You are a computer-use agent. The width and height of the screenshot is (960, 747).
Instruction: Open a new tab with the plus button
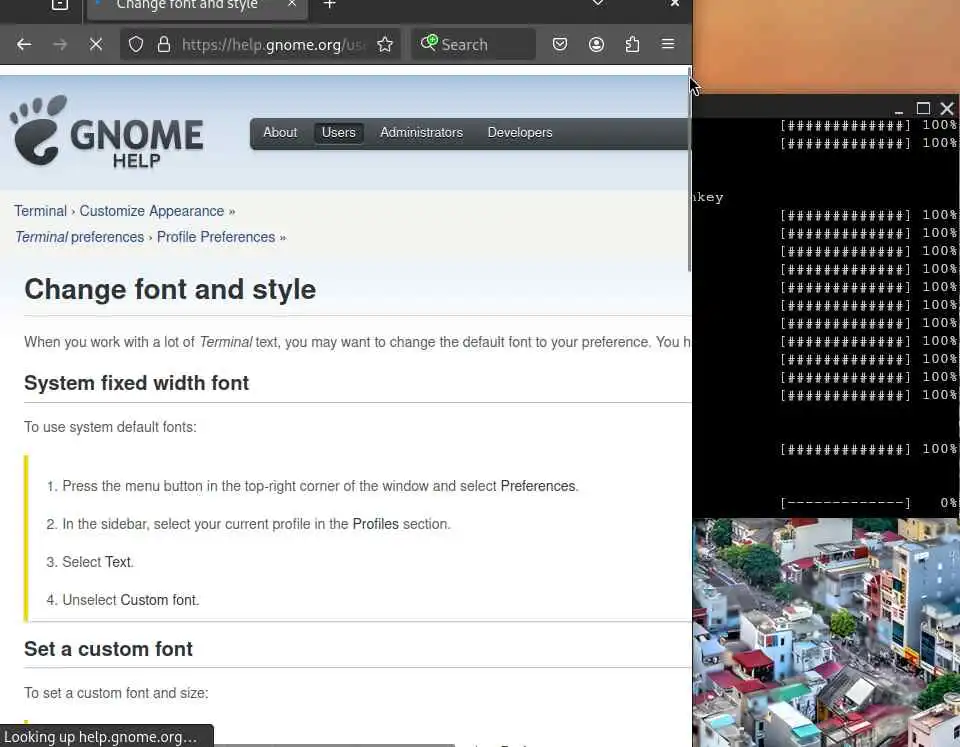(329, 4)
